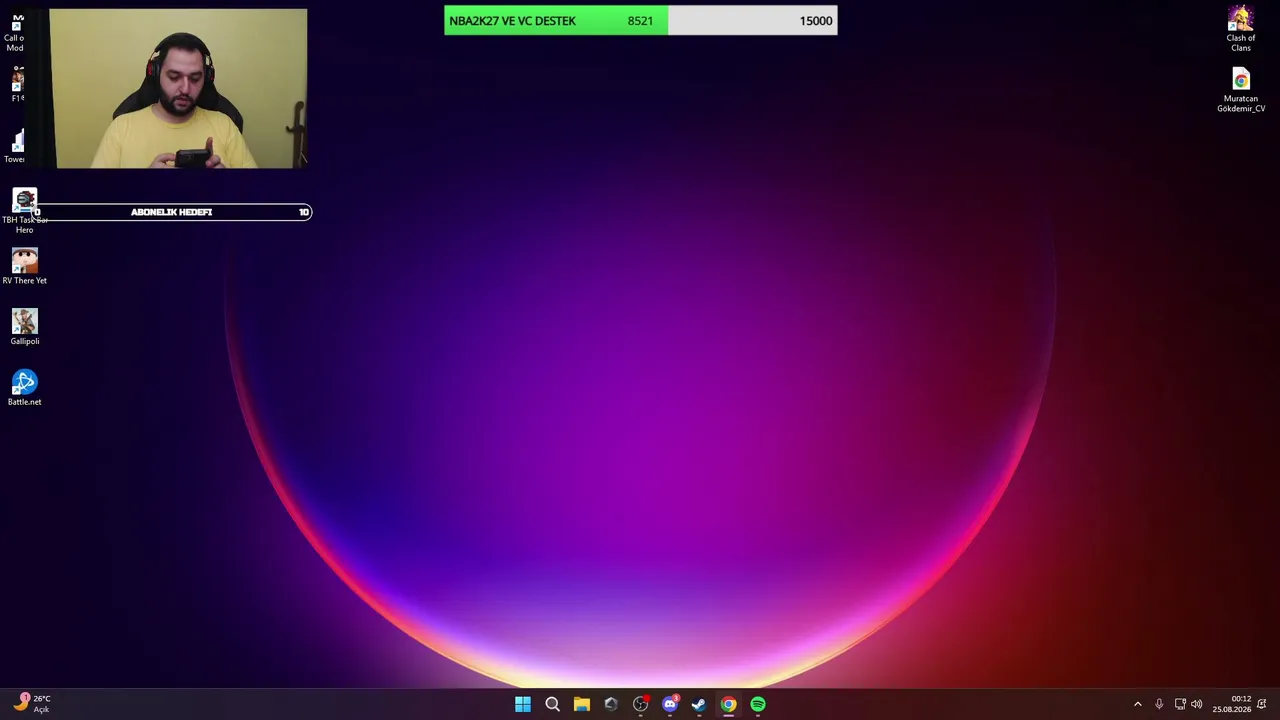
Task: Open the notification bell in the tray
Action: 1262,704
